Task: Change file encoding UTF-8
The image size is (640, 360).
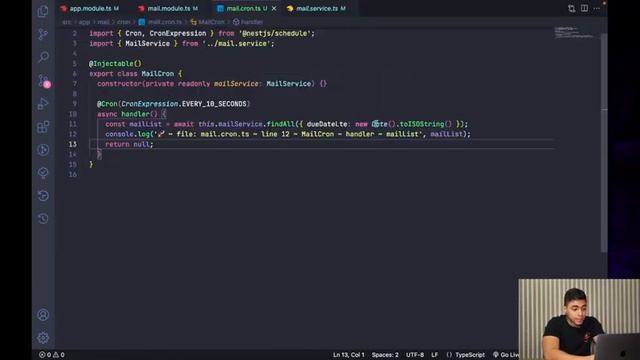Action: pyautogui.click(x=415, y=355)
